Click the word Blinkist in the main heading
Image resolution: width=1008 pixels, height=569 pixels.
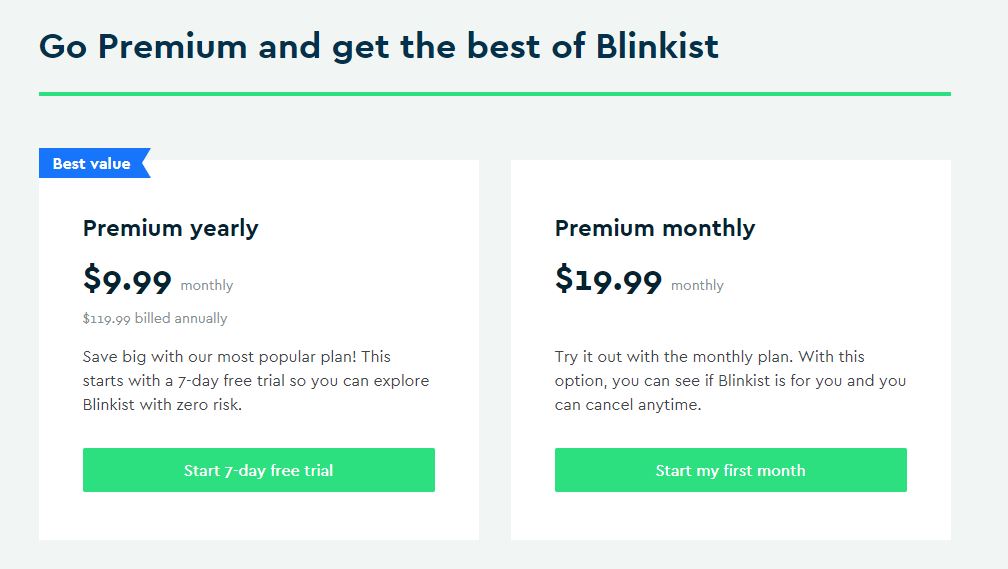click(657, 46)
